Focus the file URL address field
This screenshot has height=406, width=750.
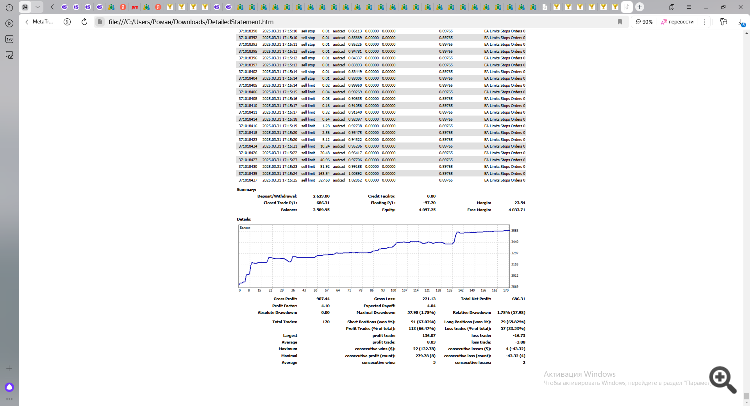click(x=359, y=22)
